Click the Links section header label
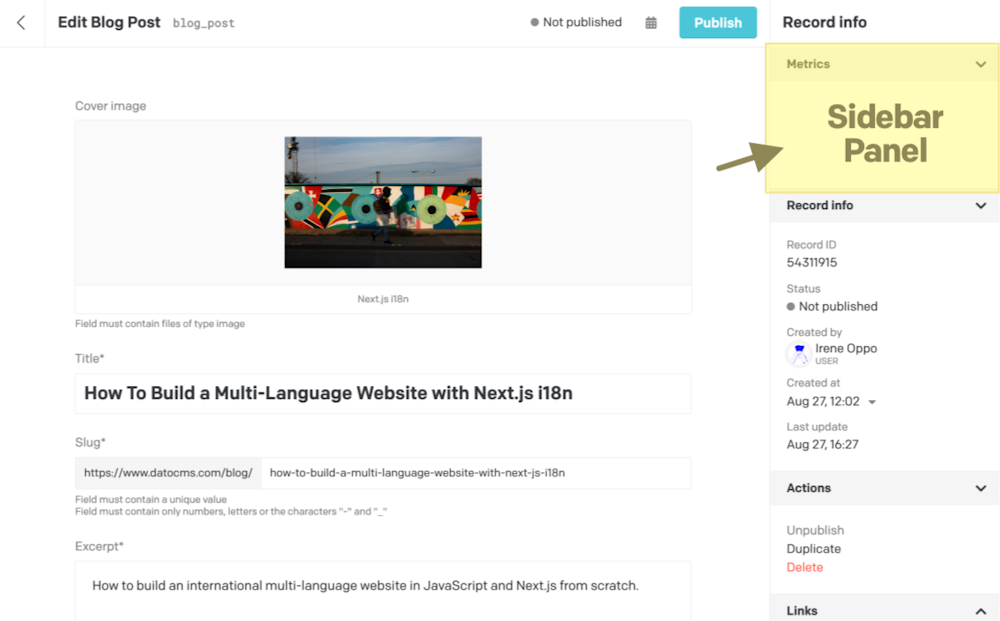Screen dimensions: 1000x621 [802, 611]
